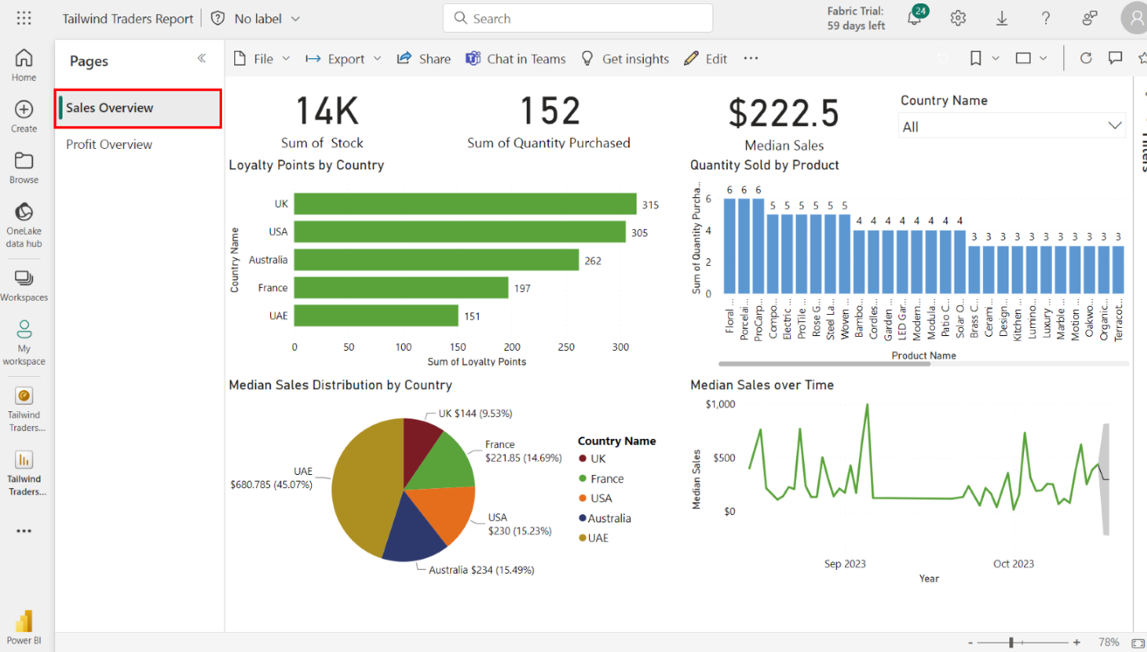Open the settings gear
The image size is (1147, 652).
click(x=958, y=18)
